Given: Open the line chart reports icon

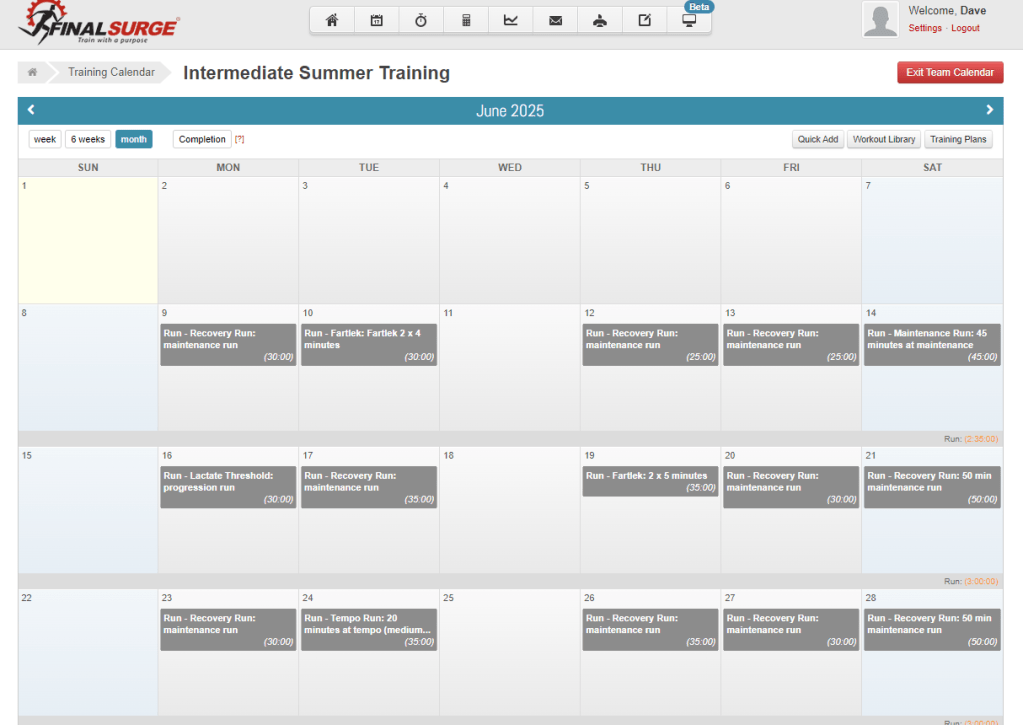Looking at the screenshot, I should click(511, 21).
